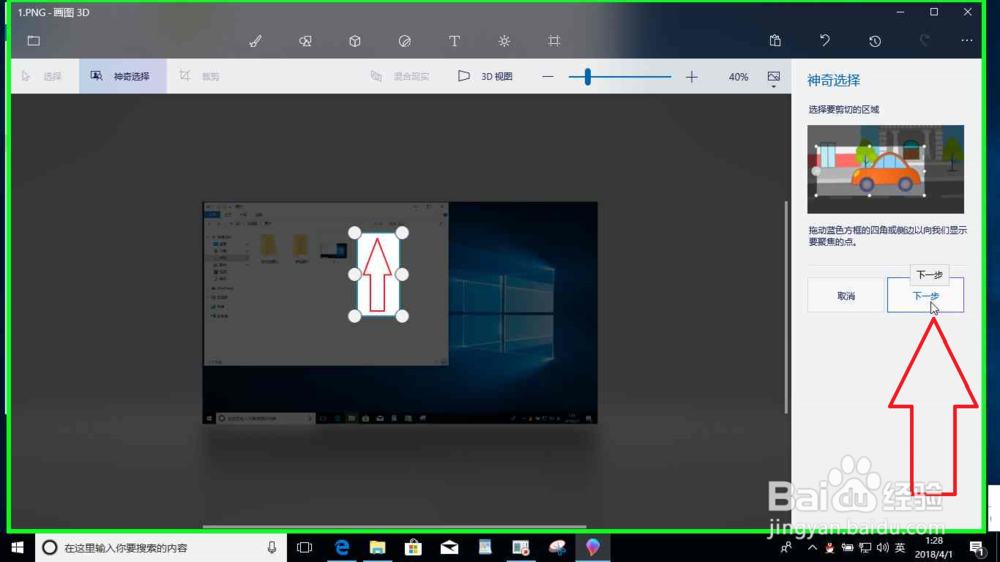Open the History clock icon
Viewport: 1000px width, 562px height.
click(x=875, y=41)
